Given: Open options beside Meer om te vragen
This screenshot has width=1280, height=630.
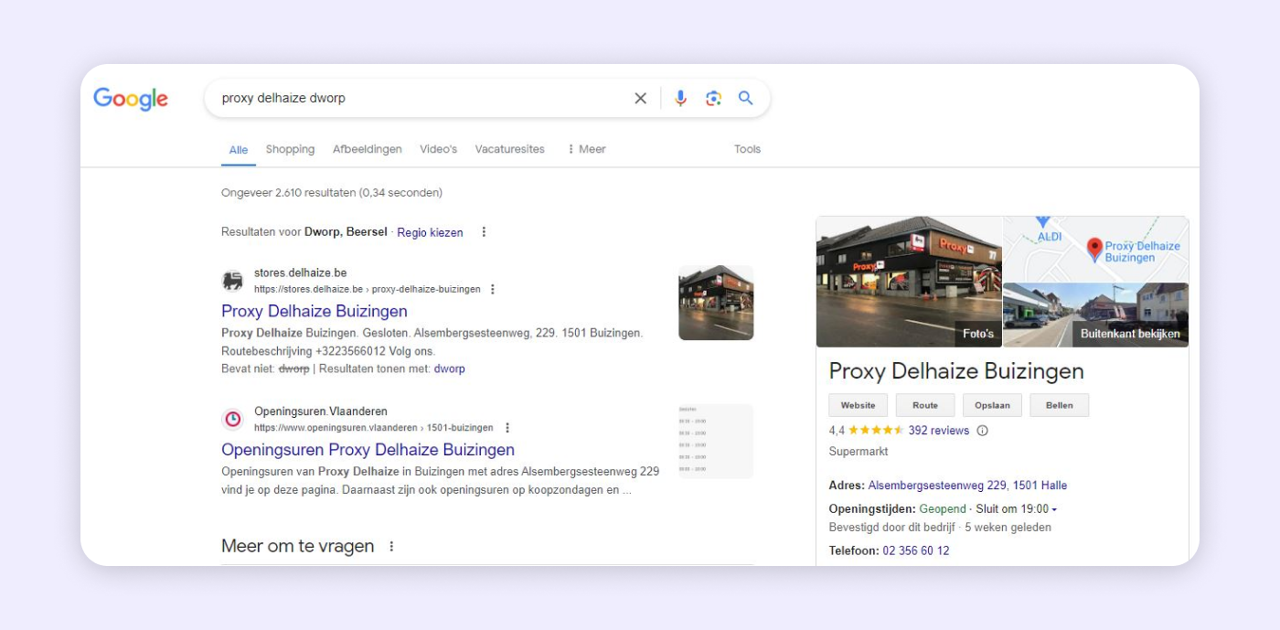Looking at the screenshot, I should (391, 547).
